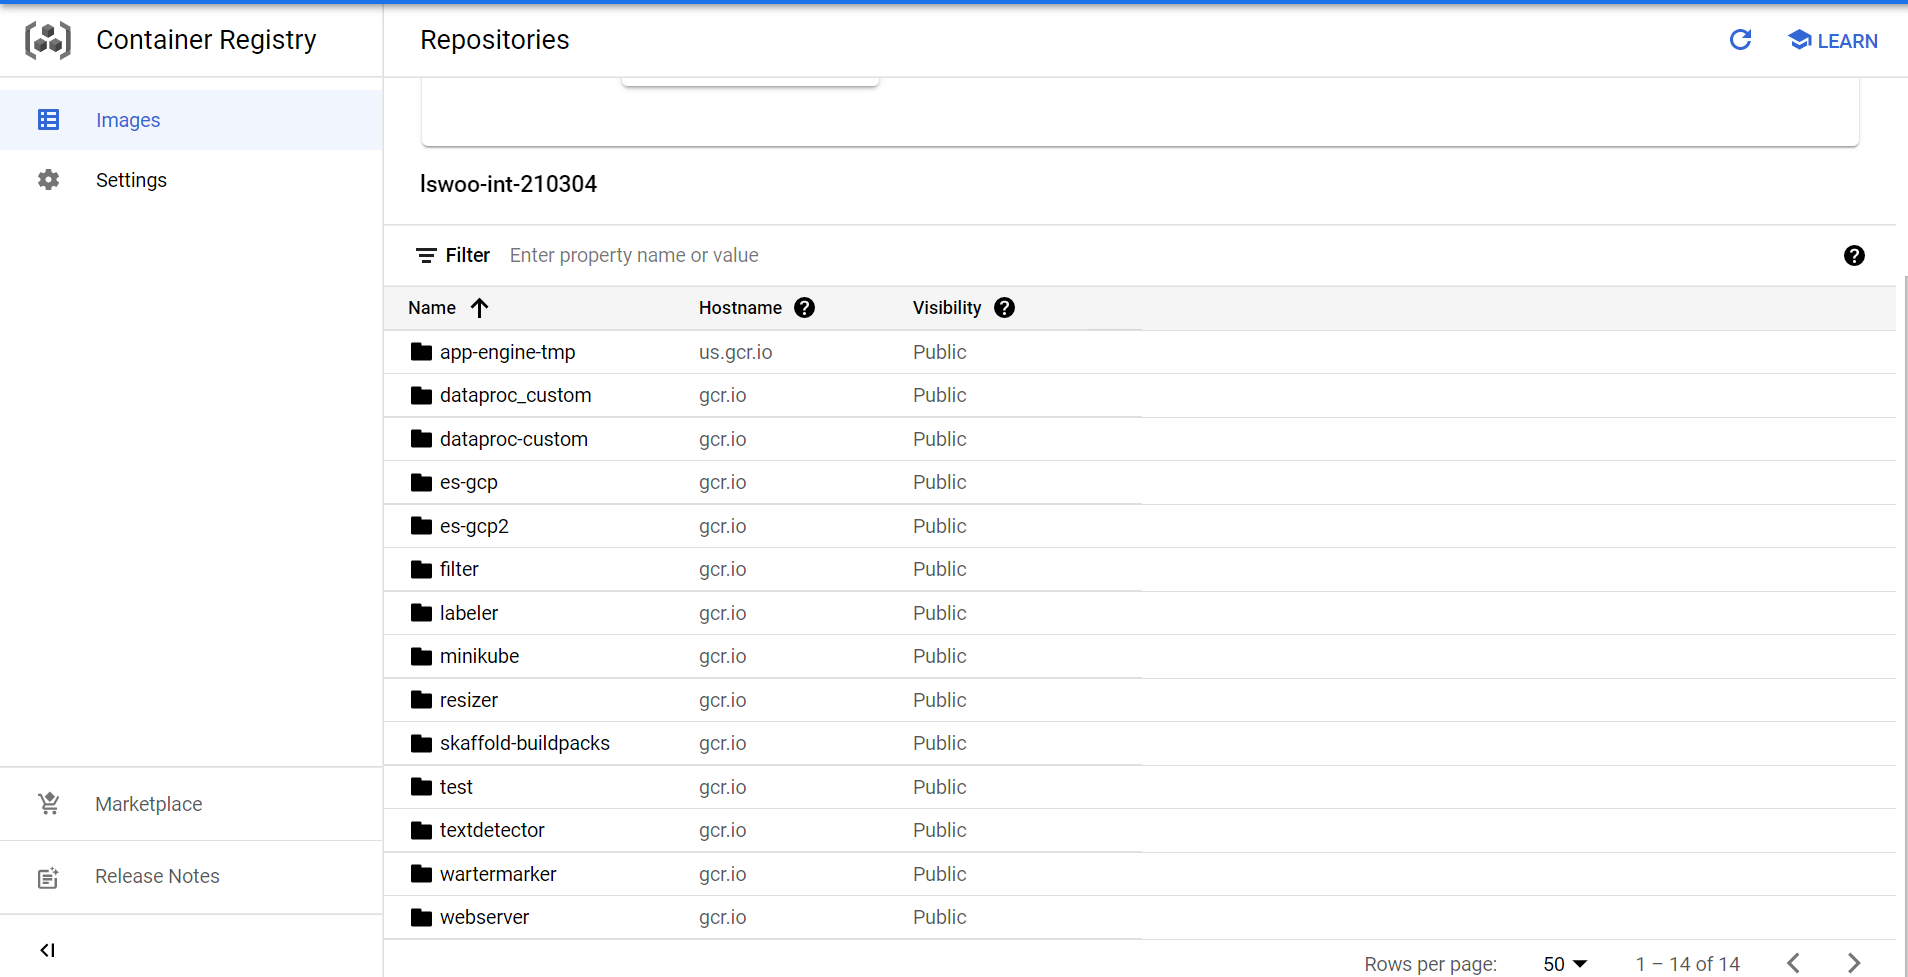Open the webserver repository
The image size is (1908, 977).
click(x=484, y=917)
